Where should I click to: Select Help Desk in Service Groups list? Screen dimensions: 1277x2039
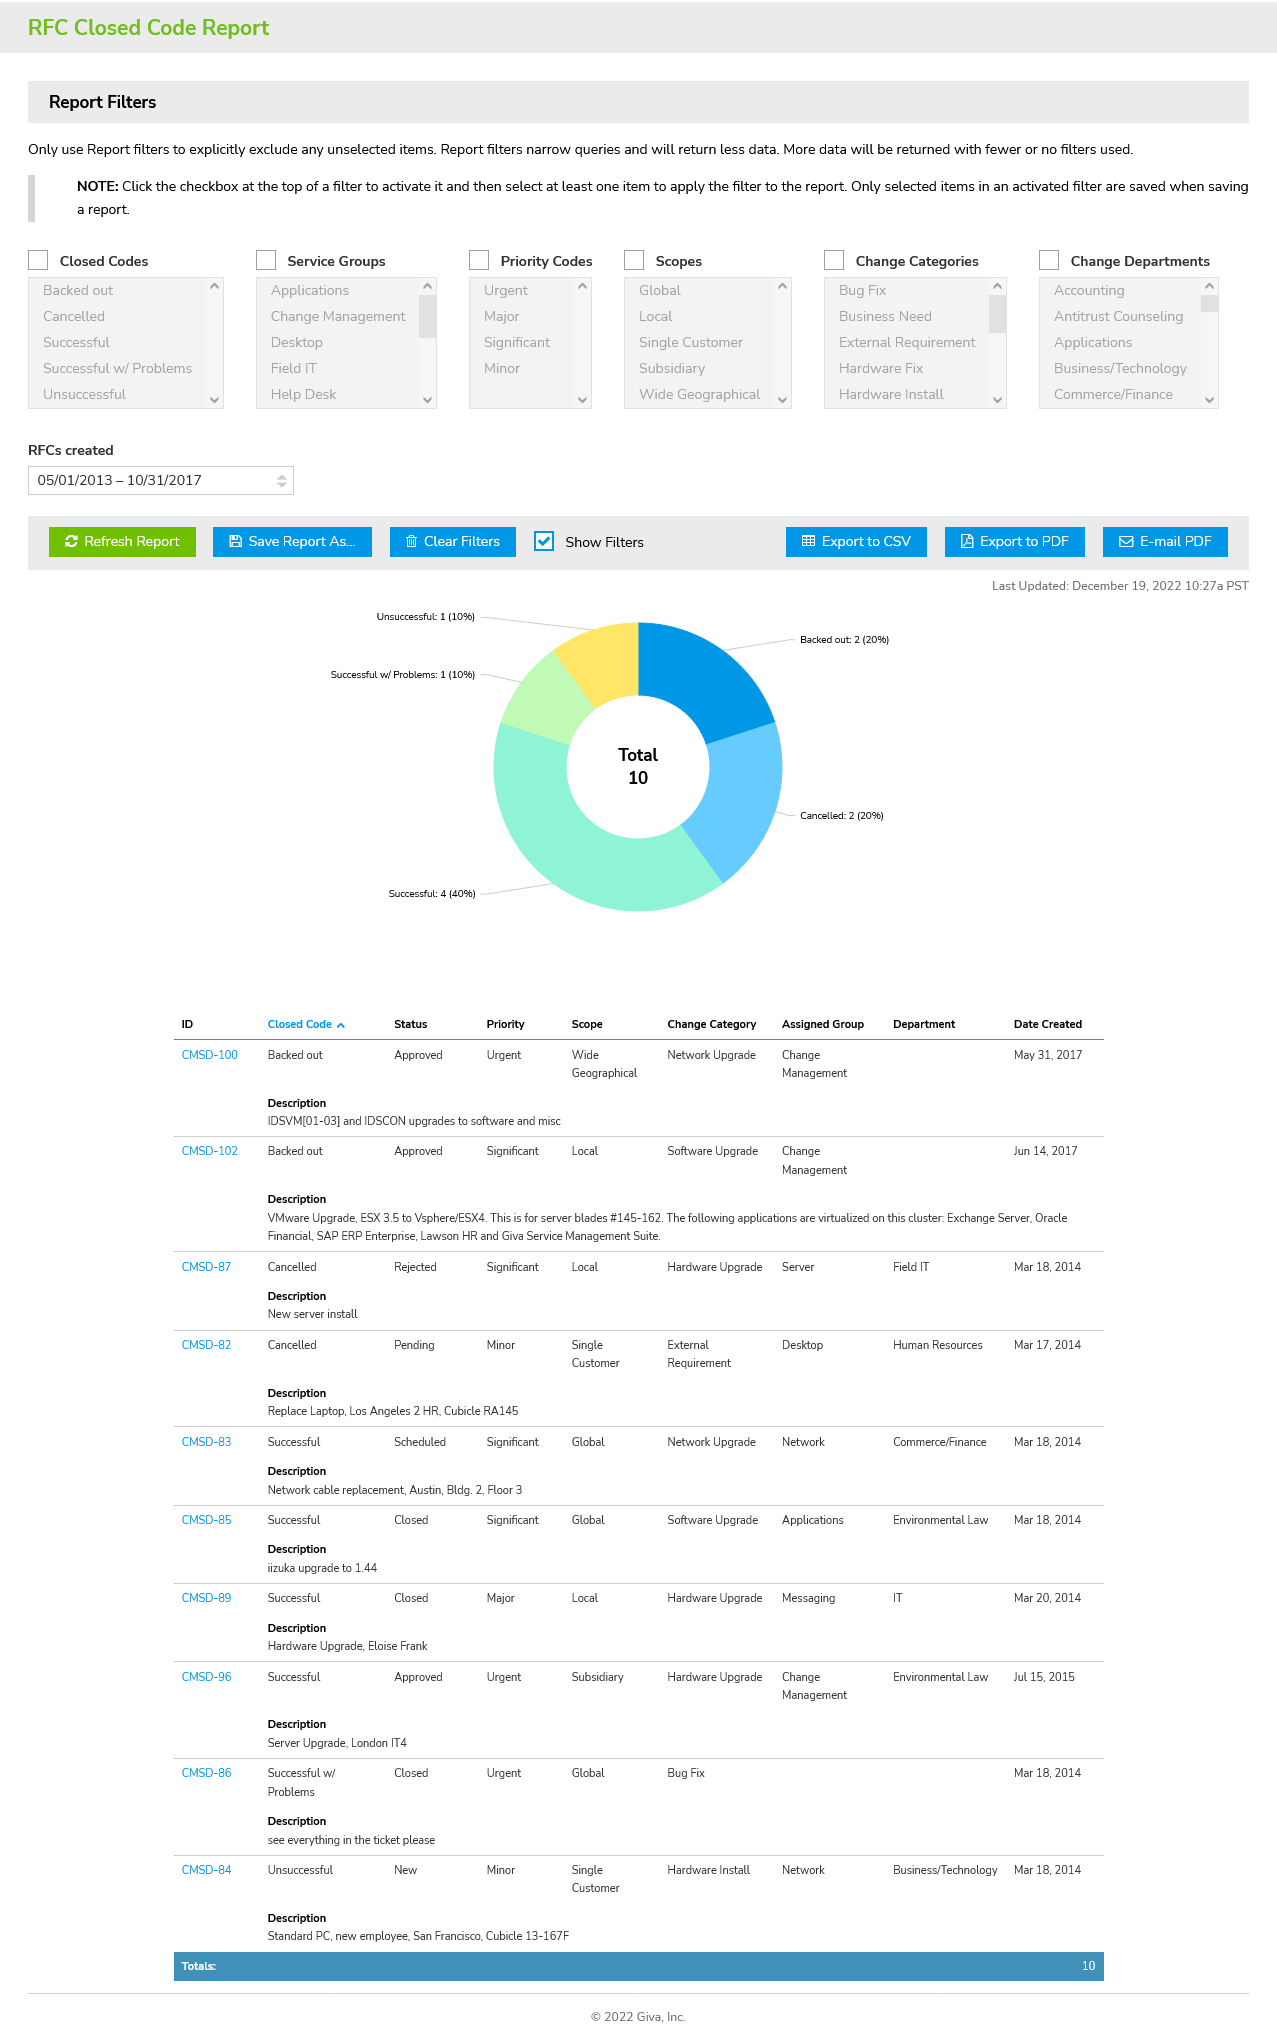pos(303,394)
